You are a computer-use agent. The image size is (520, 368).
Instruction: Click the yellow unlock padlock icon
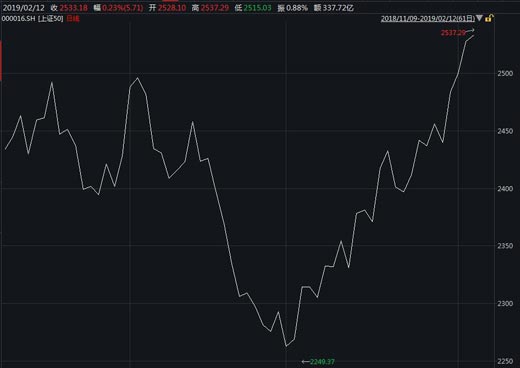[489, 18]
